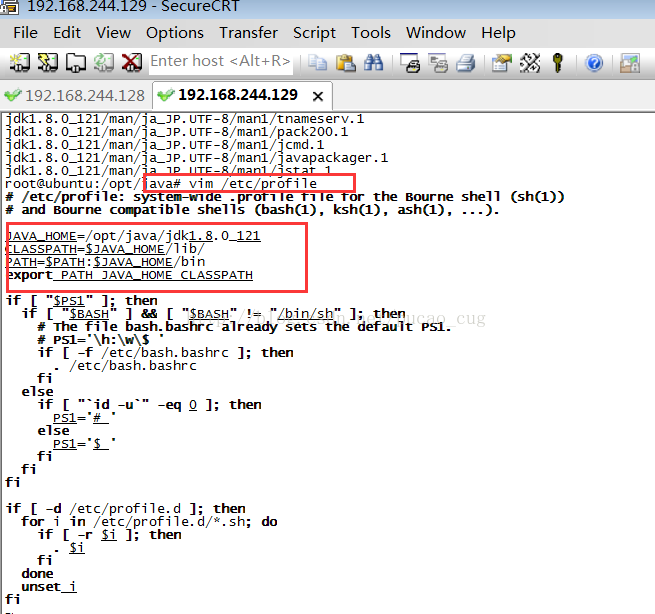Viewport: 655px width, 614px height.
Task: Disconnect the session with the red X icon
Action: 131,63
